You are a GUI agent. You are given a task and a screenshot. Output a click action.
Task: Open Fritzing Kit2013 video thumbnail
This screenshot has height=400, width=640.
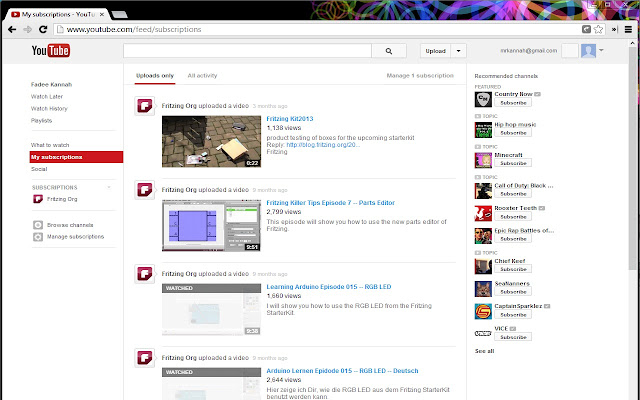[x=211, y=142]
